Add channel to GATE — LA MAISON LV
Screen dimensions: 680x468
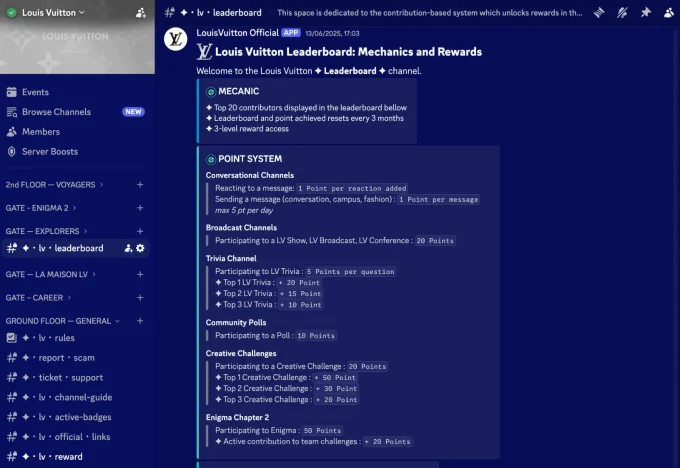140,274
